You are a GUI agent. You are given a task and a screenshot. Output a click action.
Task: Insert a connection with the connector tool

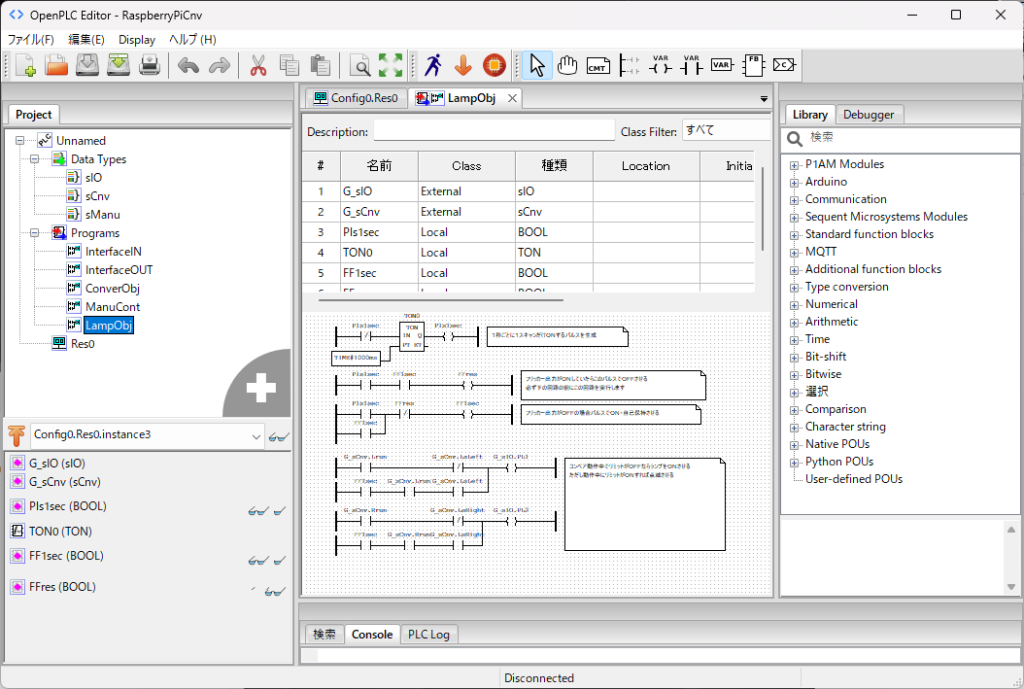tap(784, 65)
